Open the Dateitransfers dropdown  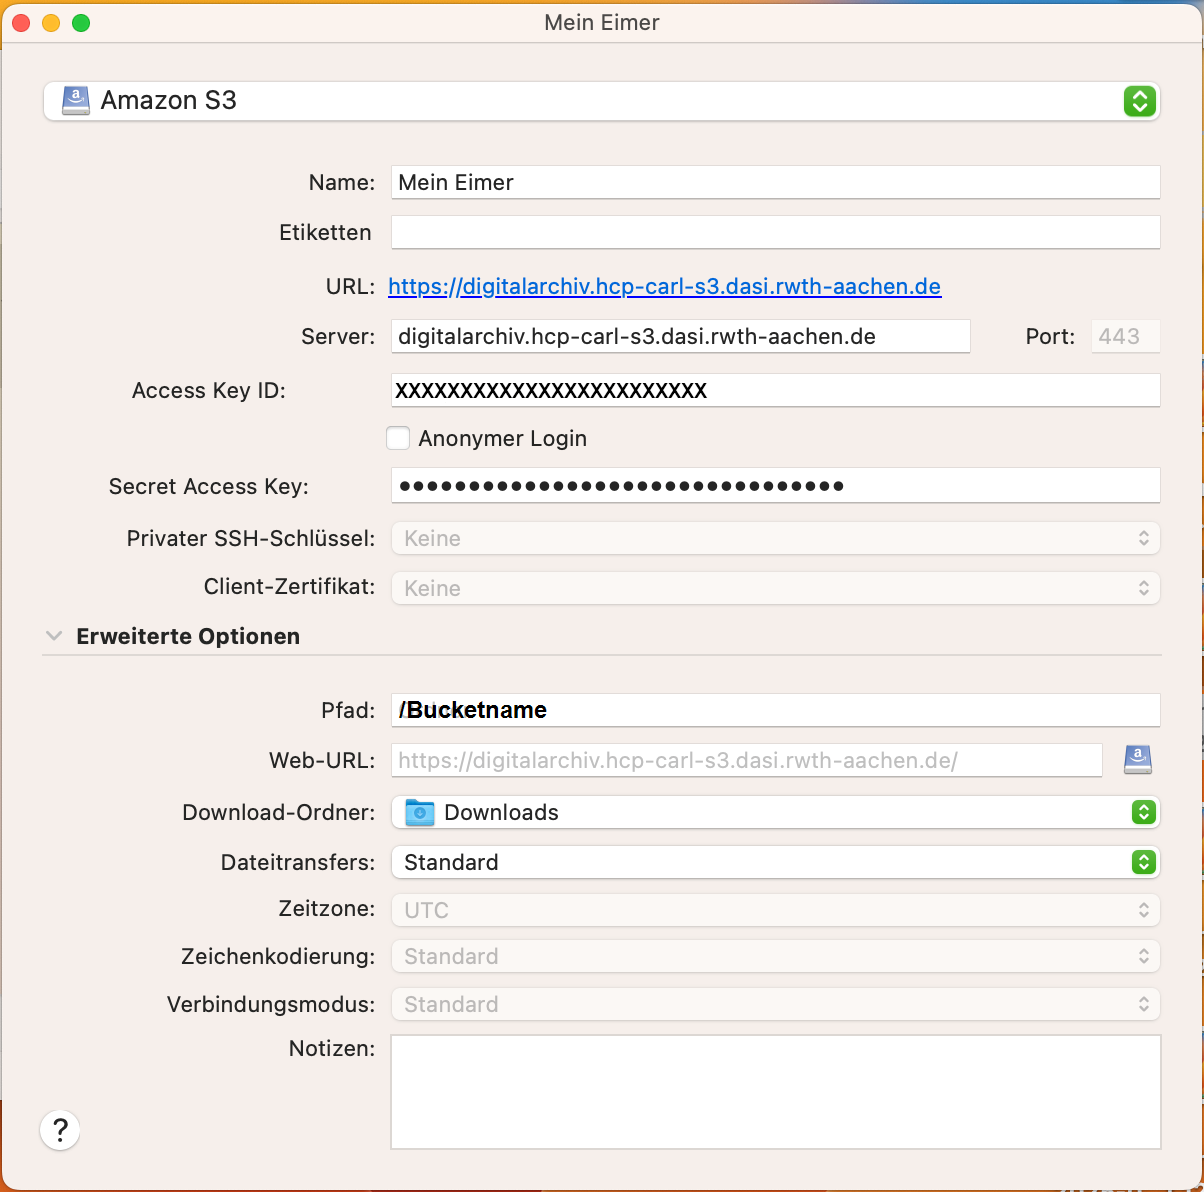[x=775, y=862]
